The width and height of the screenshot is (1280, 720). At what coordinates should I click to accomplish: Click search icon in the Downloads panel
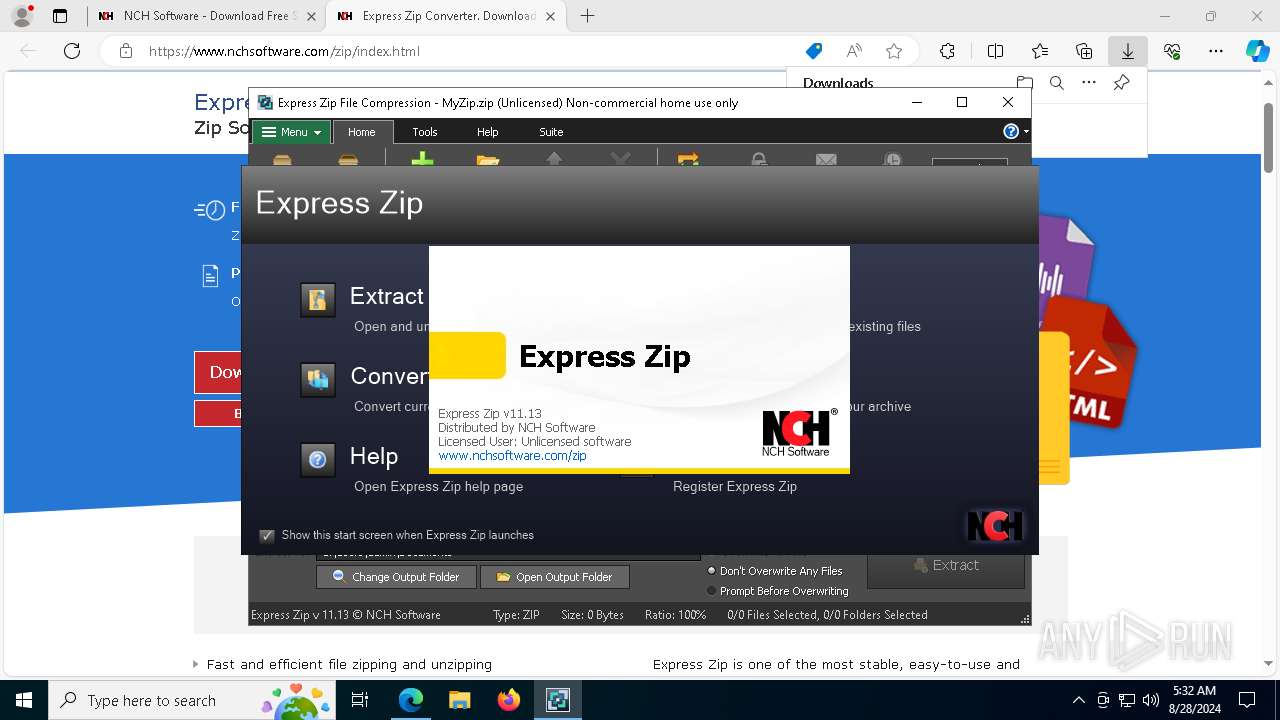point(1057,83)
